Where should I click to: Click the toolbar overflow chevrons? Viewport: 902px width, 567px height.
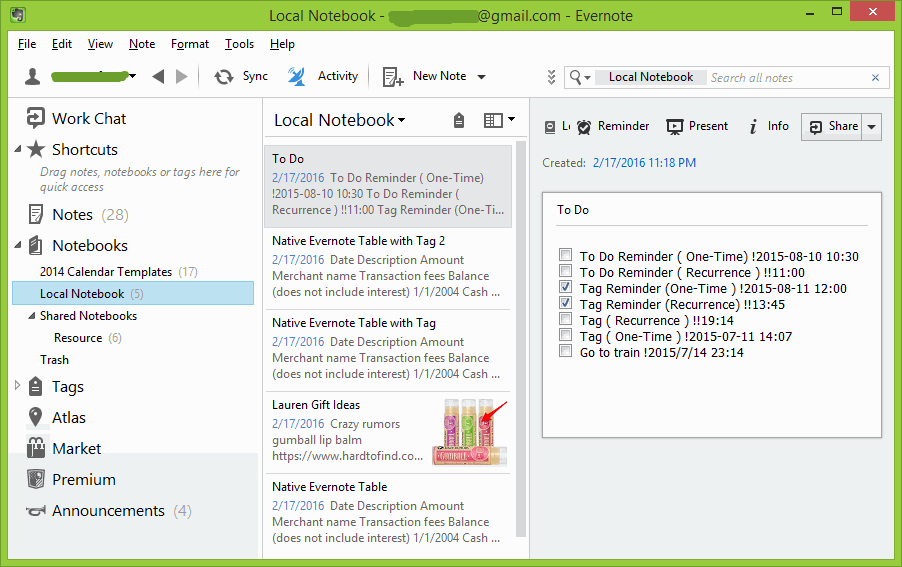[551, 77]
